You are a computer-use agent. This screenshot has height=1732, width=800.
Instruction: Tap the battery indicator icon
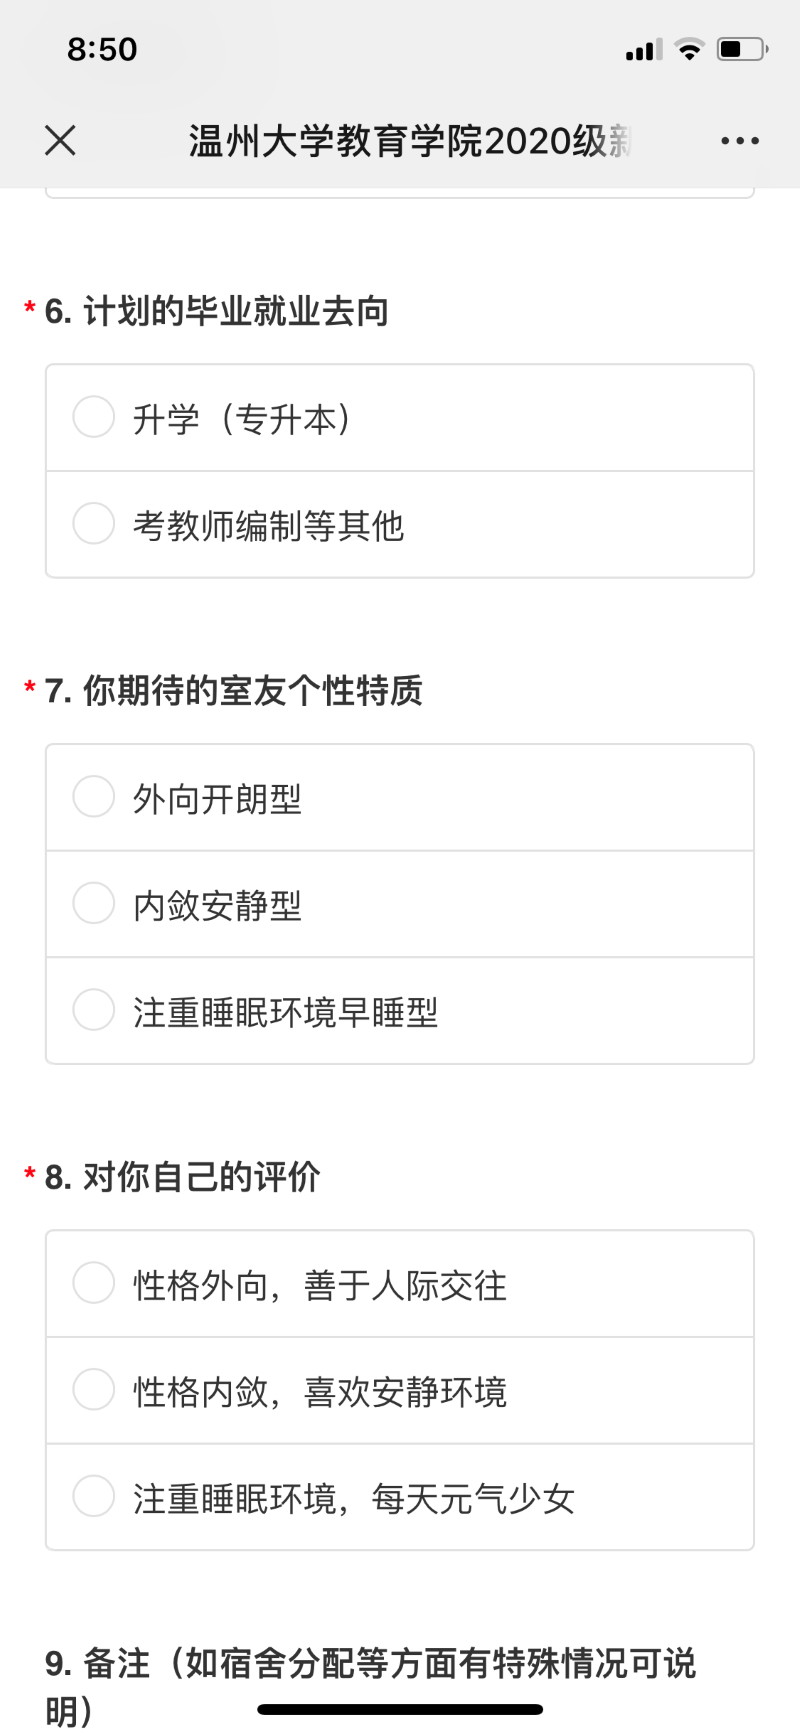click(741, 49)
